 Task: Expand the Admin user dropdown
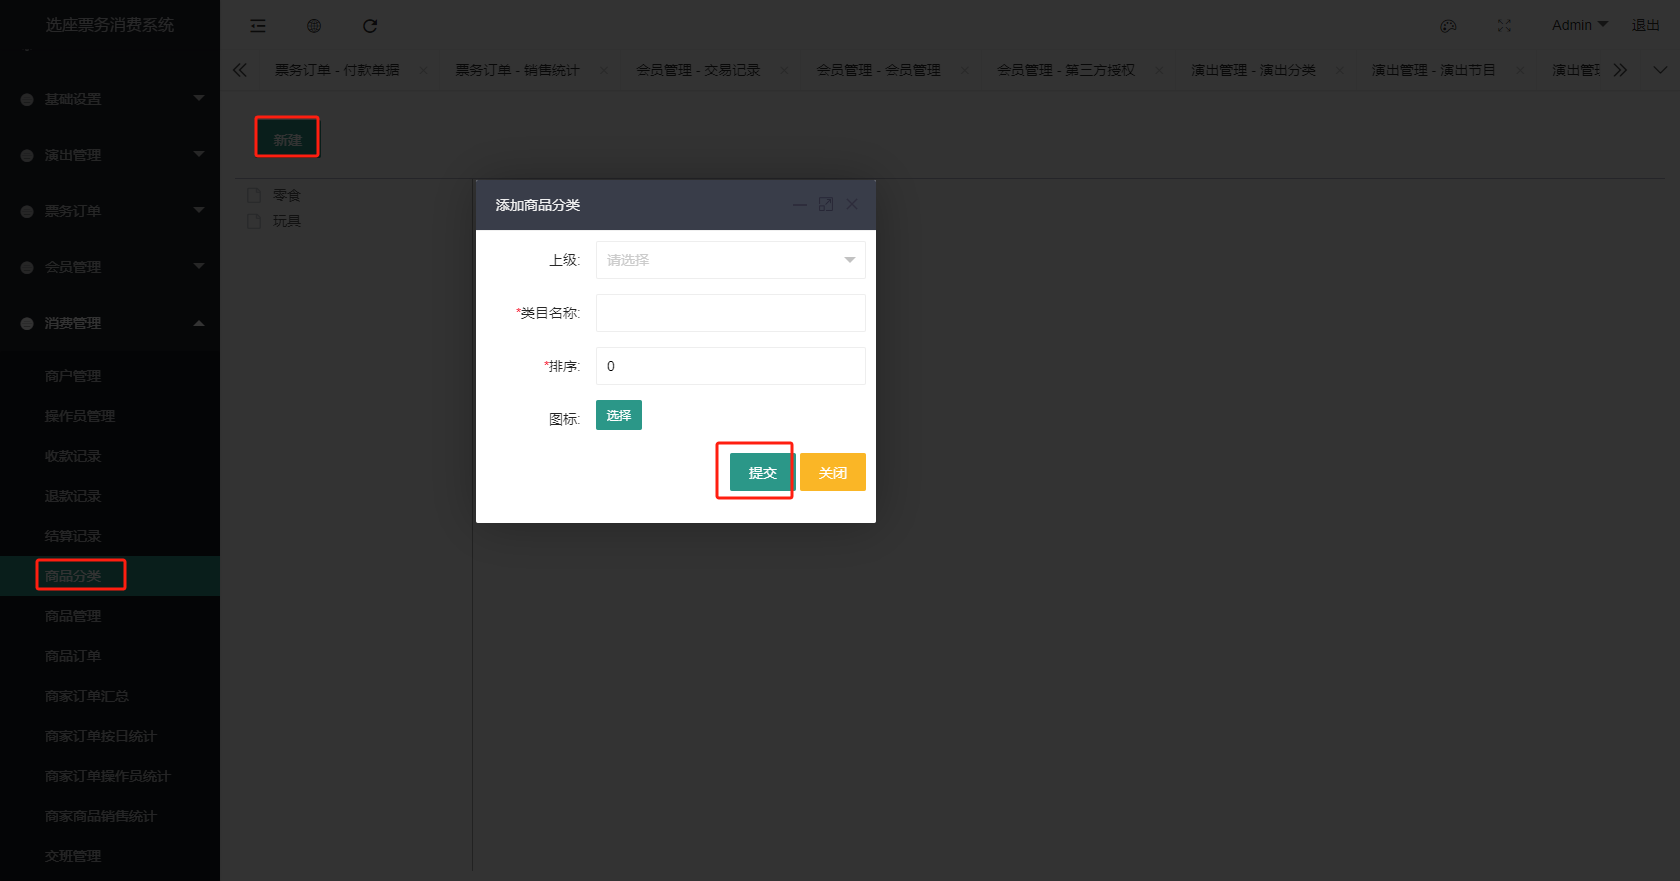(1579, 25)
